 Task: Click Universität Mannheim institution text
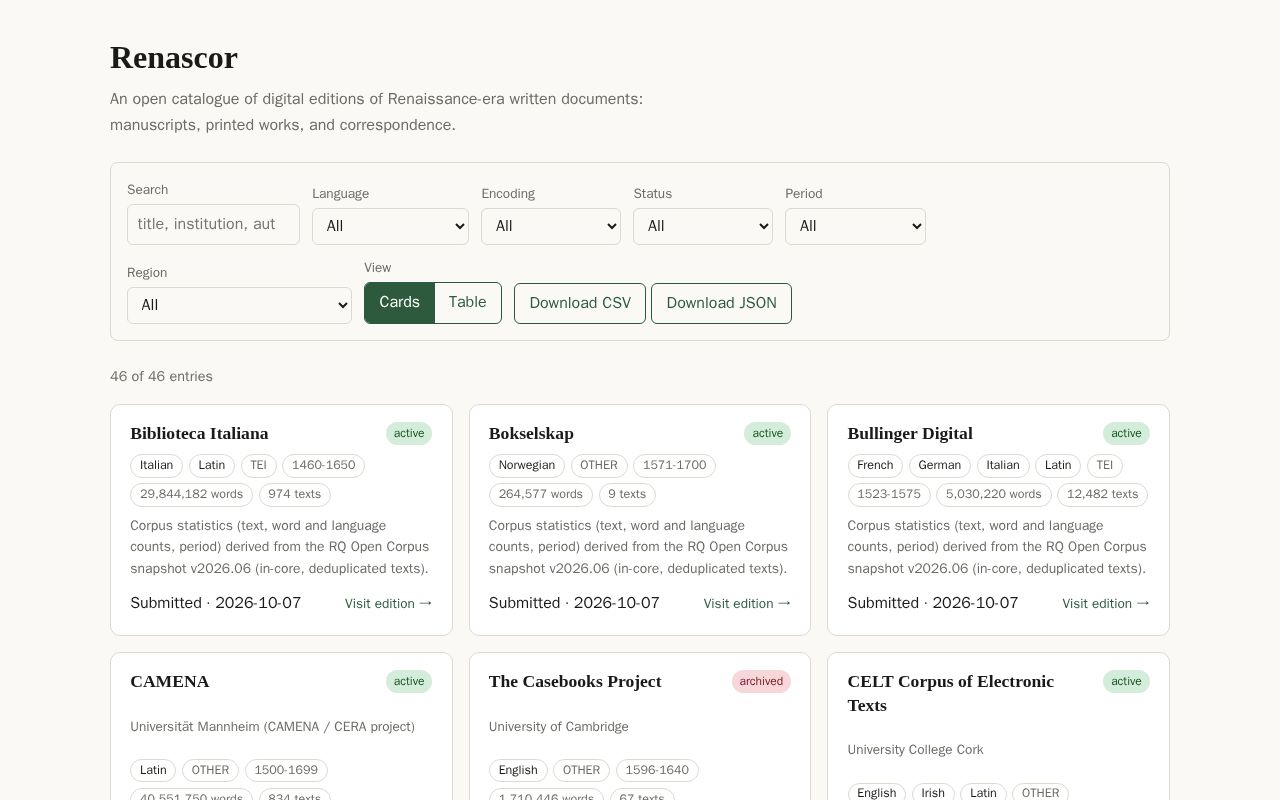(272, 727)
